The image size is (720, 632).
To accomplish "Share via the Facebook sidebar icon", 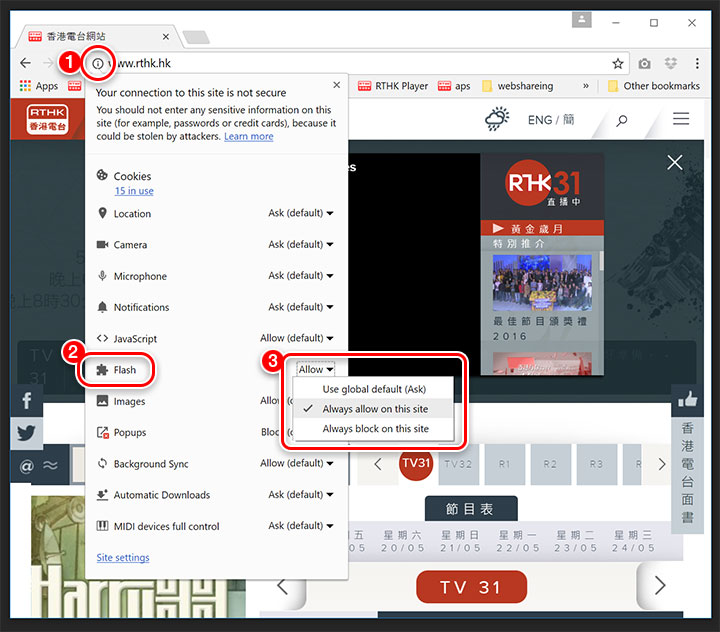I will [26, 401].
